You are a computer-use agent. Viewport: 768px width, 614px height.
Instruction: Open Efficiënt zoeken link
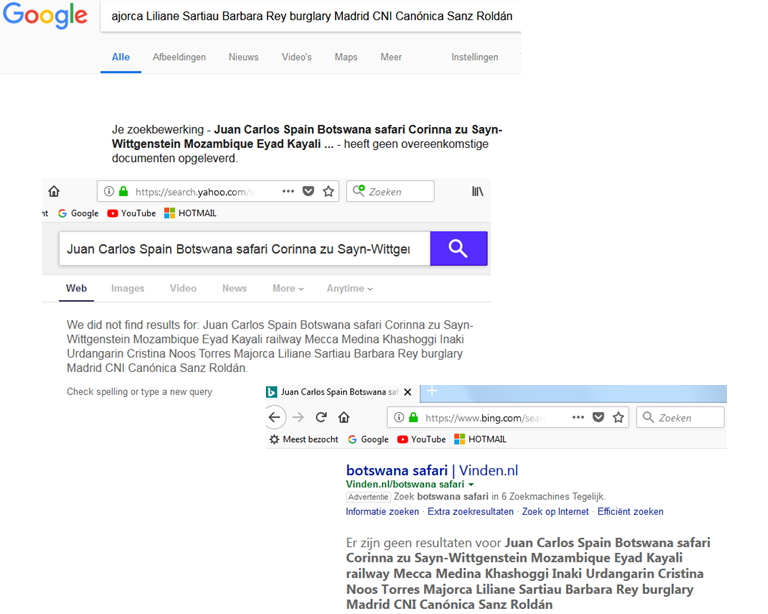pos(630,512)
